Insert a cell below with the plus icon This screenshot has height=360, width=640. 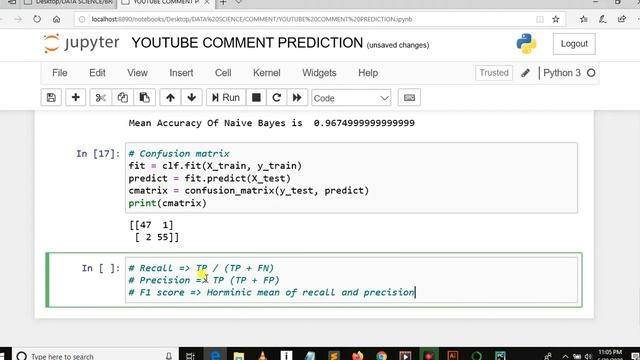(76, 98)
